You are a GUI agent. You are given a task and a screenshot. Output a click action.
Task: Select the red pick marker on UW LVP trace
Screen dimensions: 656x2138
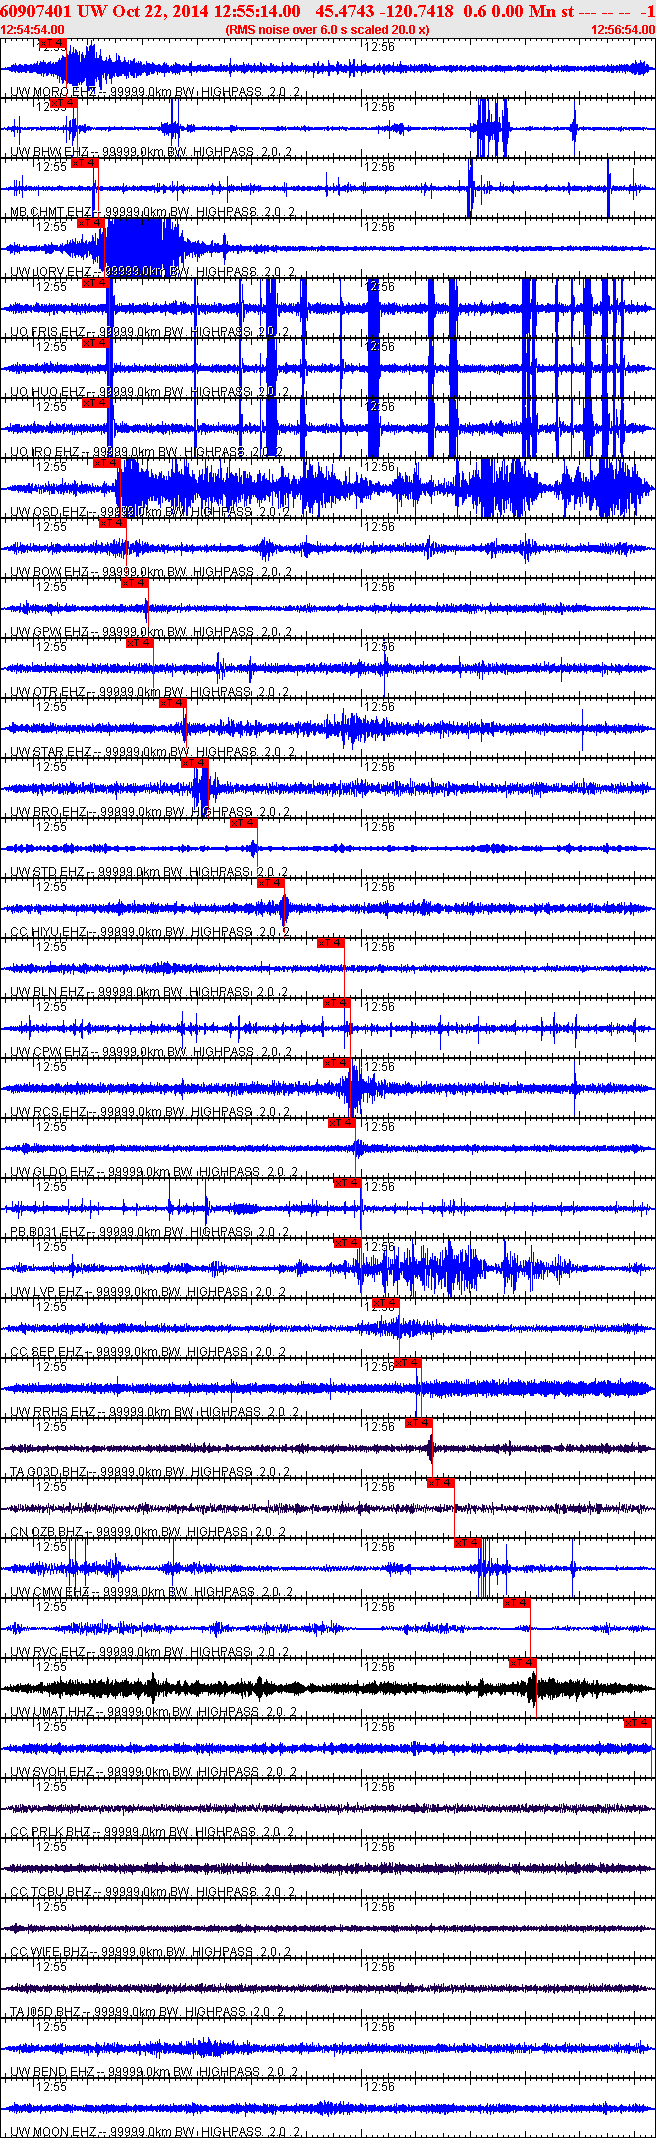[347, 1243]
